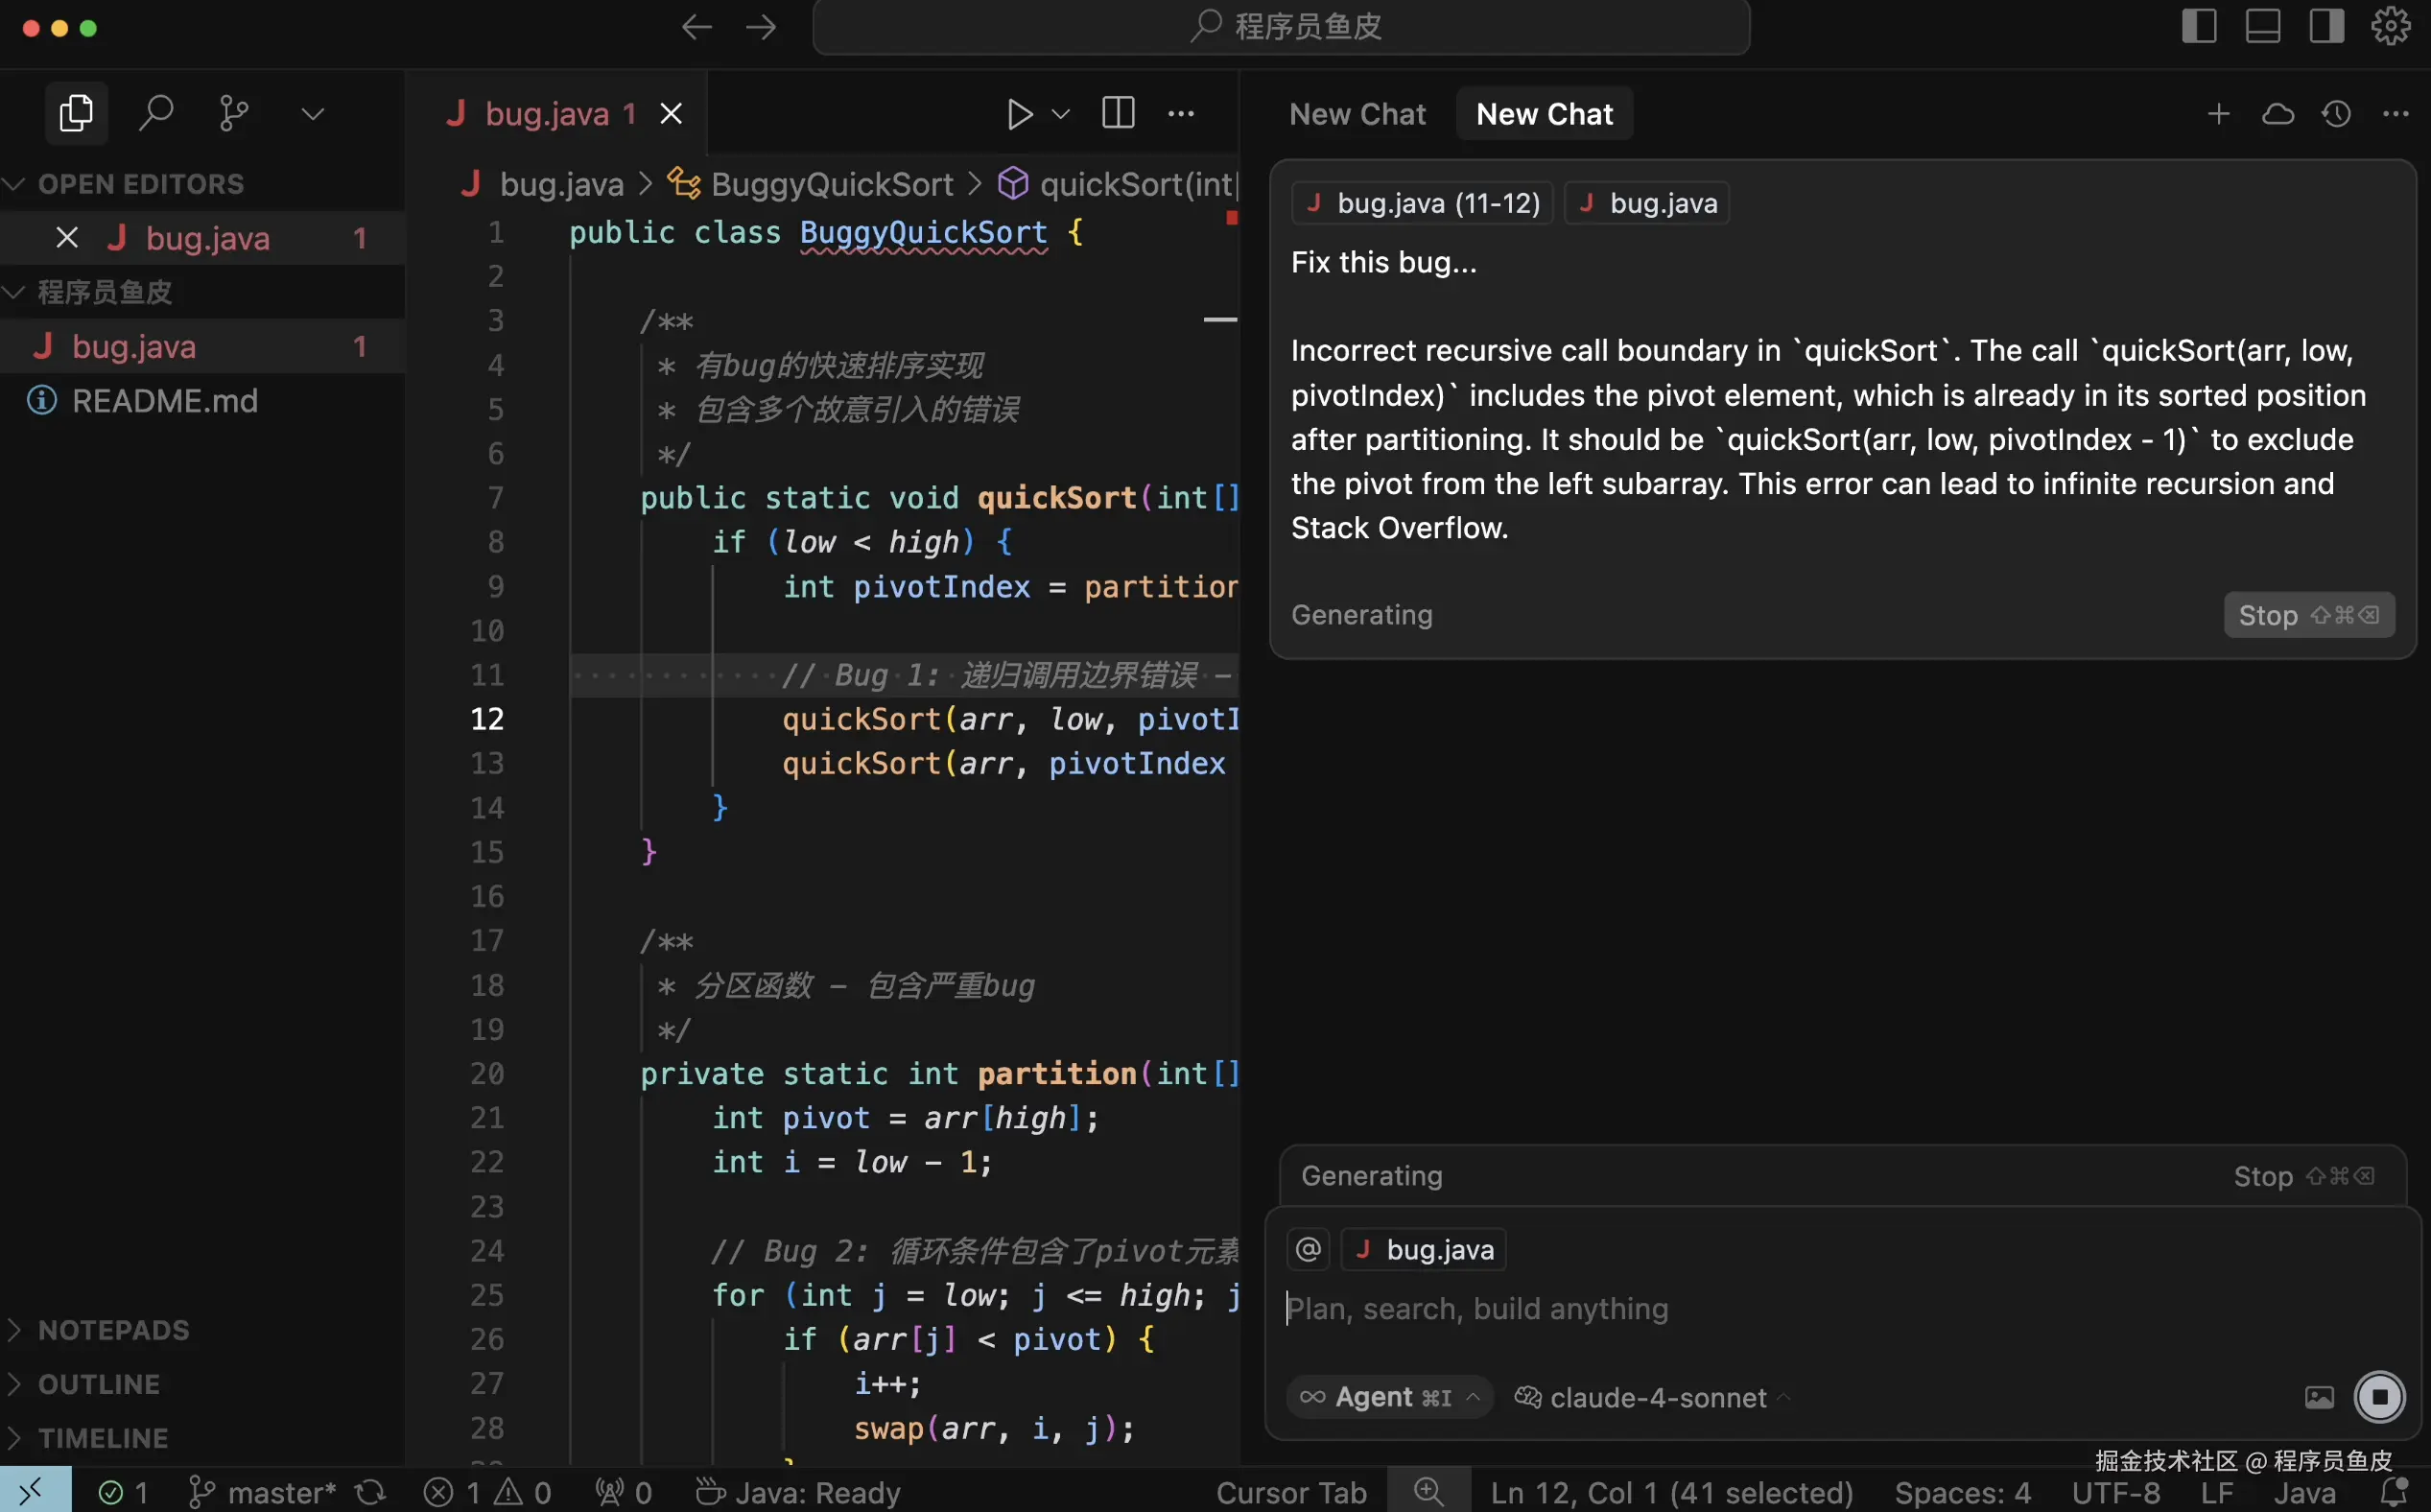Viewport: 2431px width, 1512px height.
Task: Open the Explorer files icon
Action: [76, 113]
